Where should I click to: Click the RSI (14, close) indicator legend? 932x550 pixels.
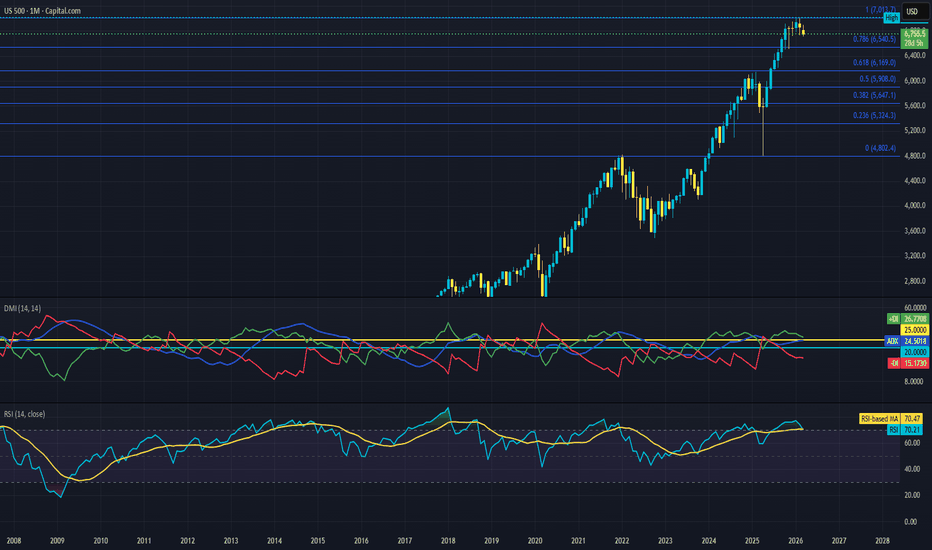click(24, 414)
